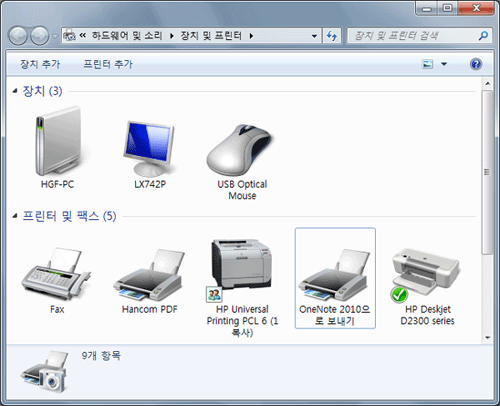500x406 pixels.
Task: Open the view options dropdown arrow
Action: [x=444, y=64]
